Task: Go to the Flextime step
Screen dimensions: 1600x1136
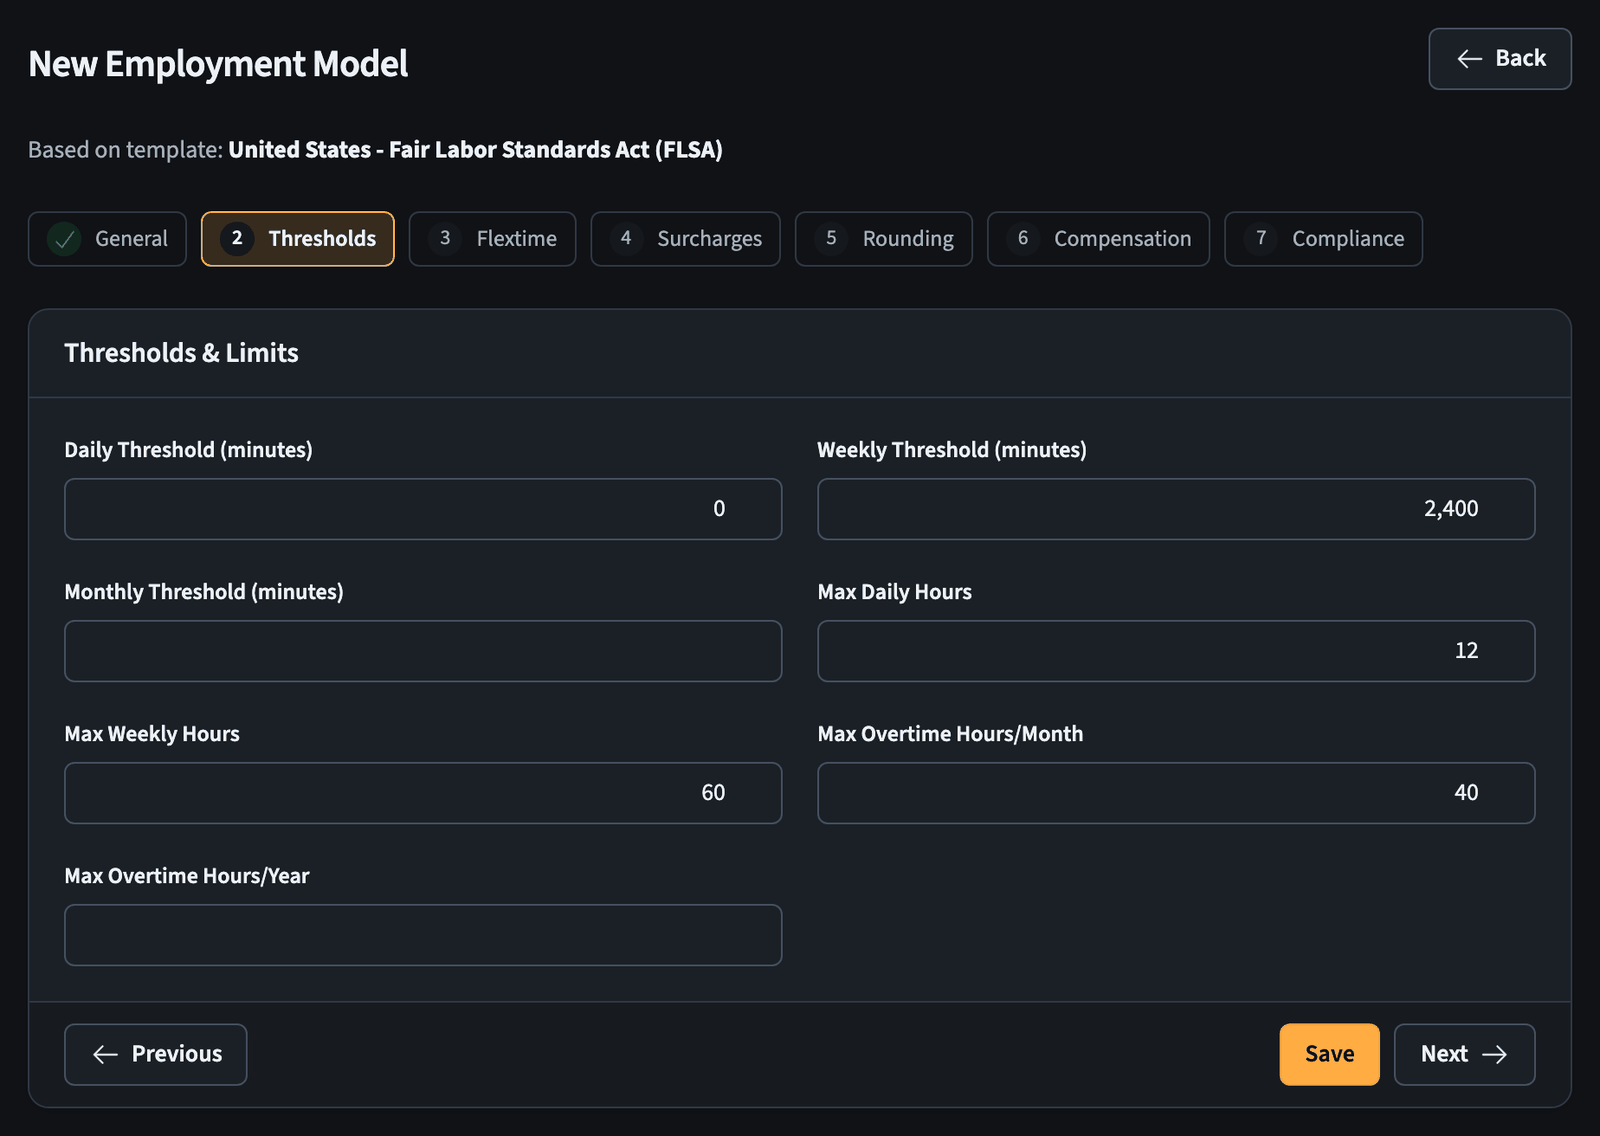Action: [492, 239]
